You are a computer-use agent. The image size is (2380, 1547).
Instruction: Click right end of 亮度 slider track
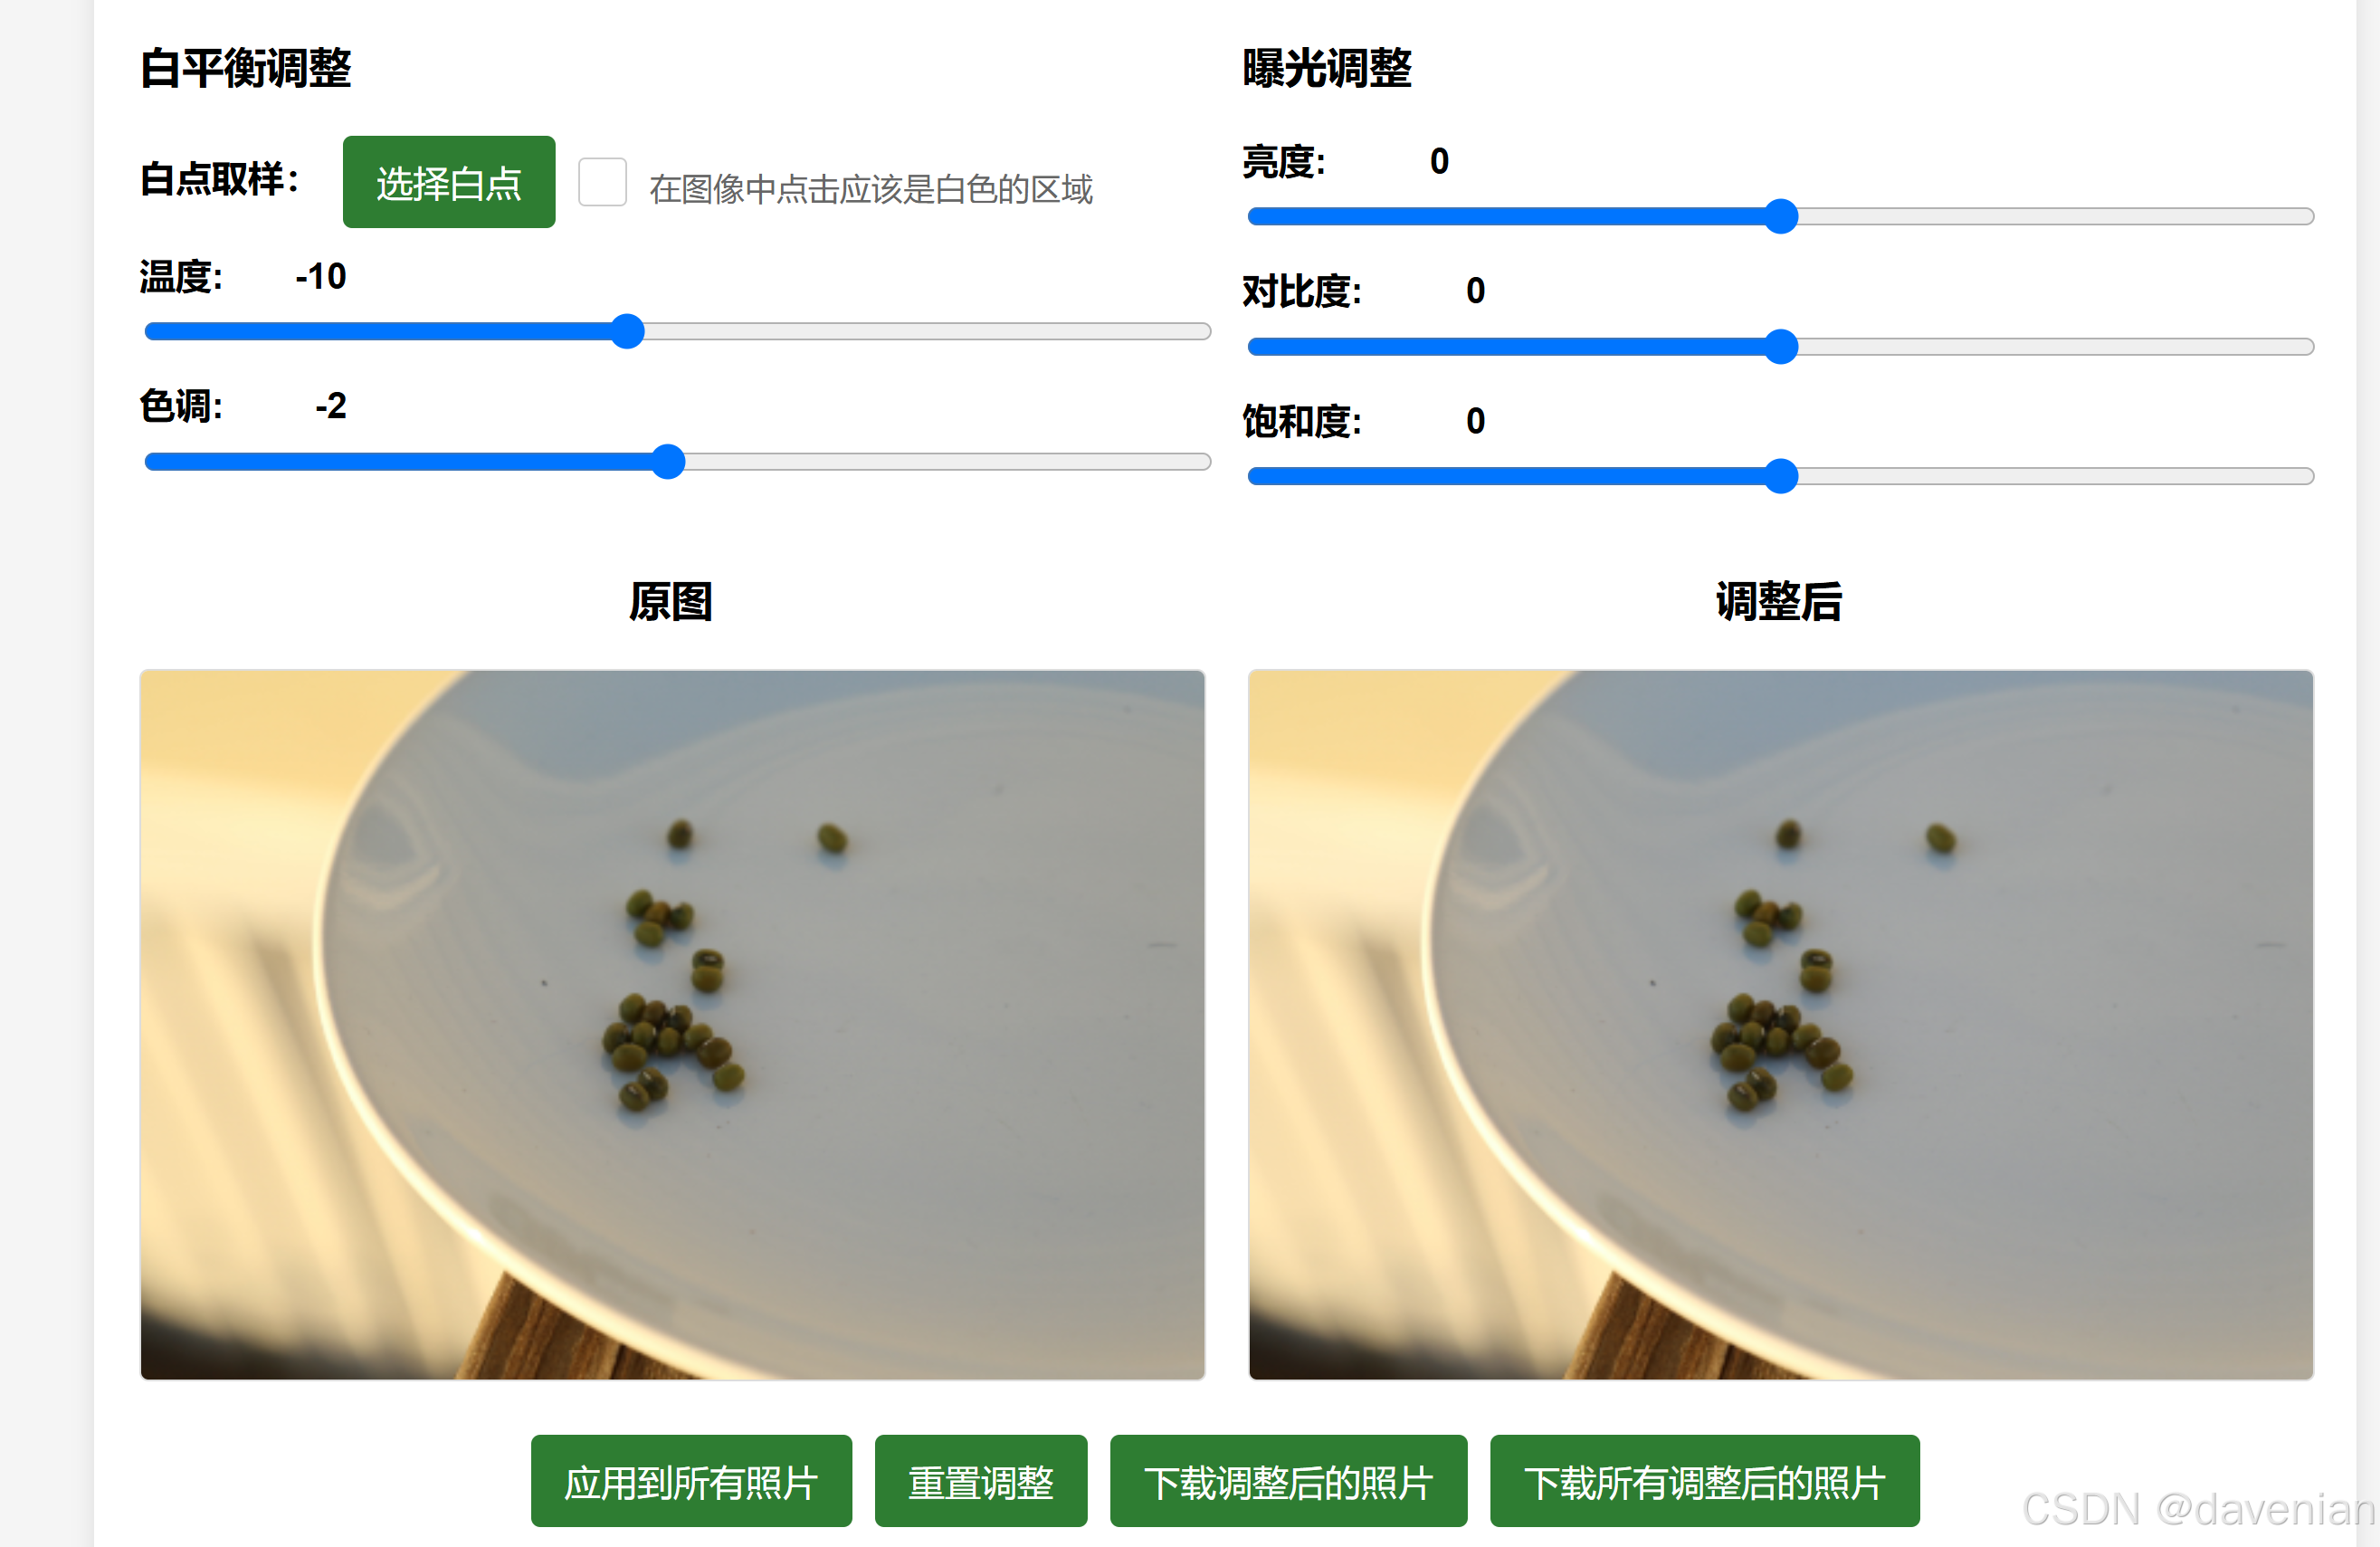point(2305,216)
